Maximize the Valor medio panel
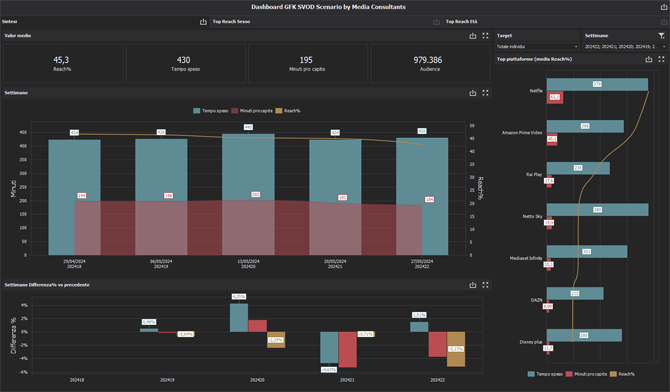 click(485, 36)
